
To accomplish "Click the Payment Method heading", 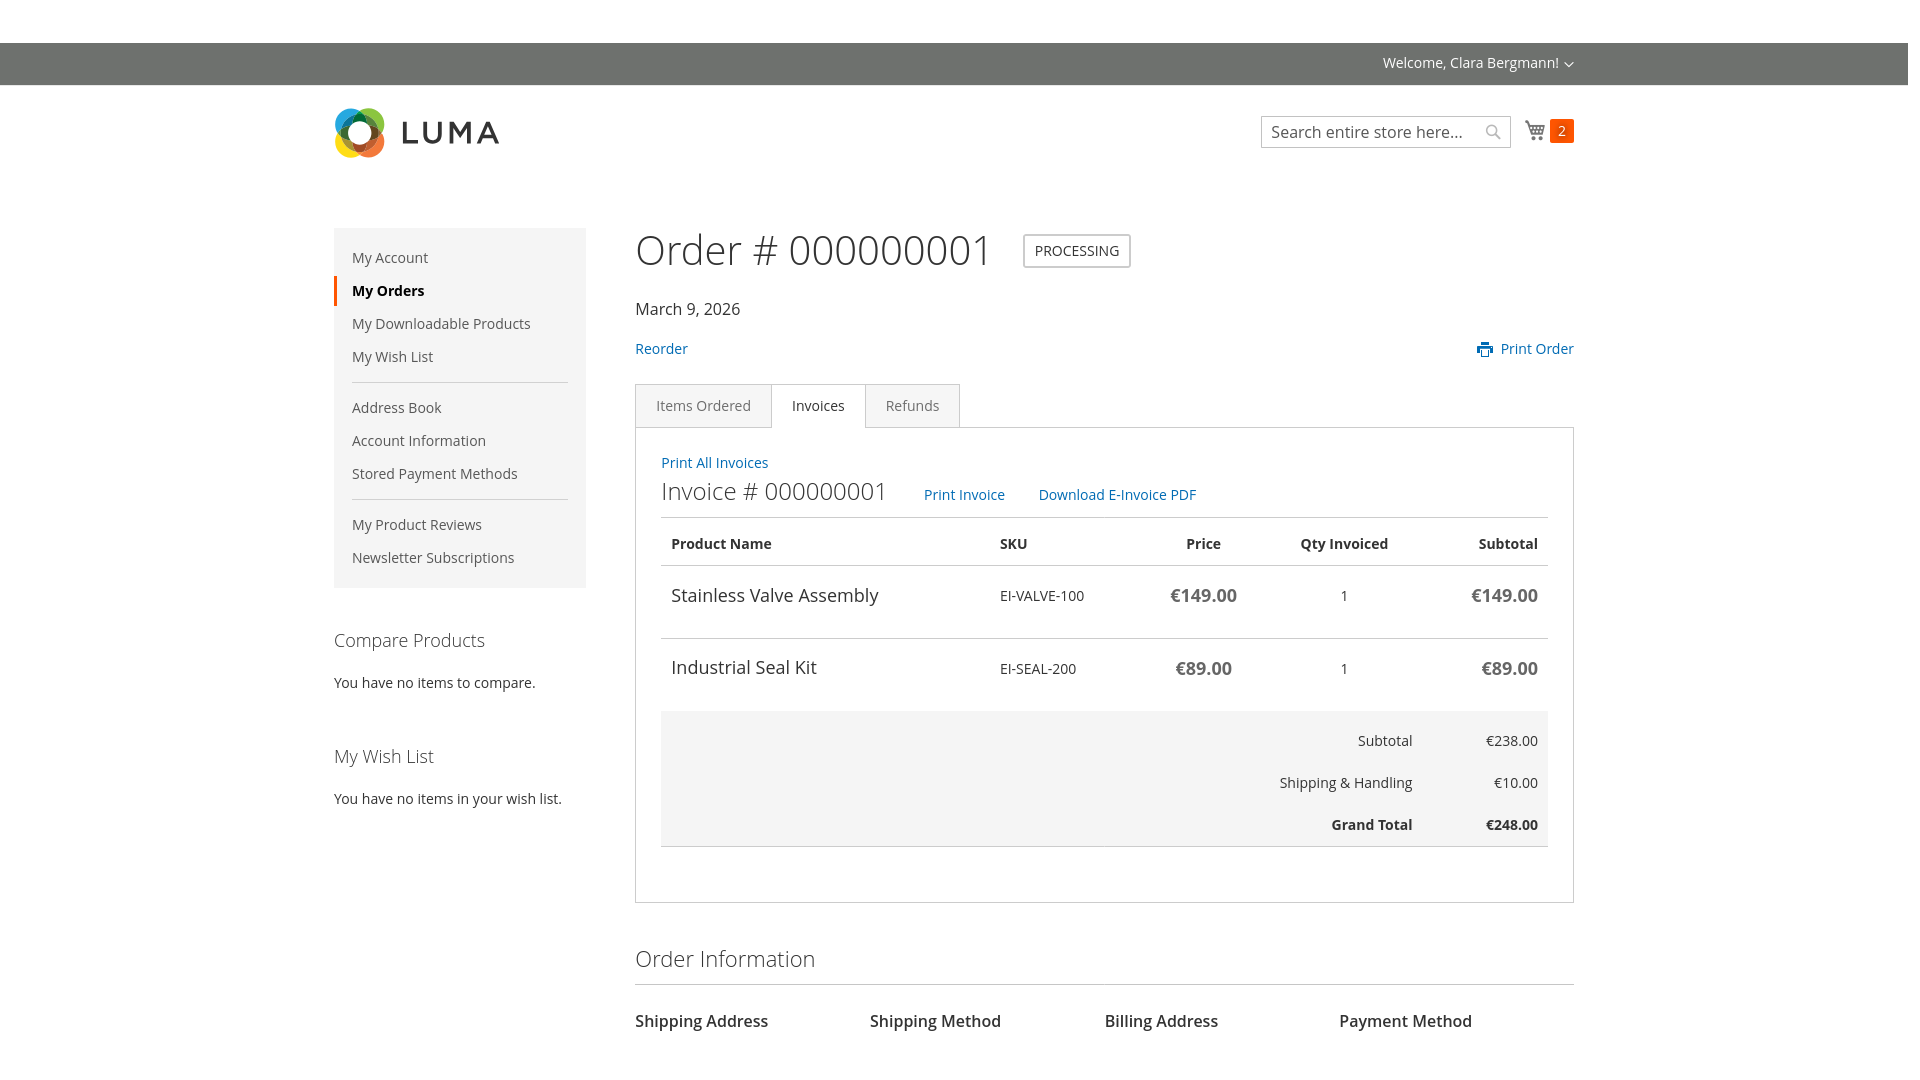I will [x=1405, y=1021].
